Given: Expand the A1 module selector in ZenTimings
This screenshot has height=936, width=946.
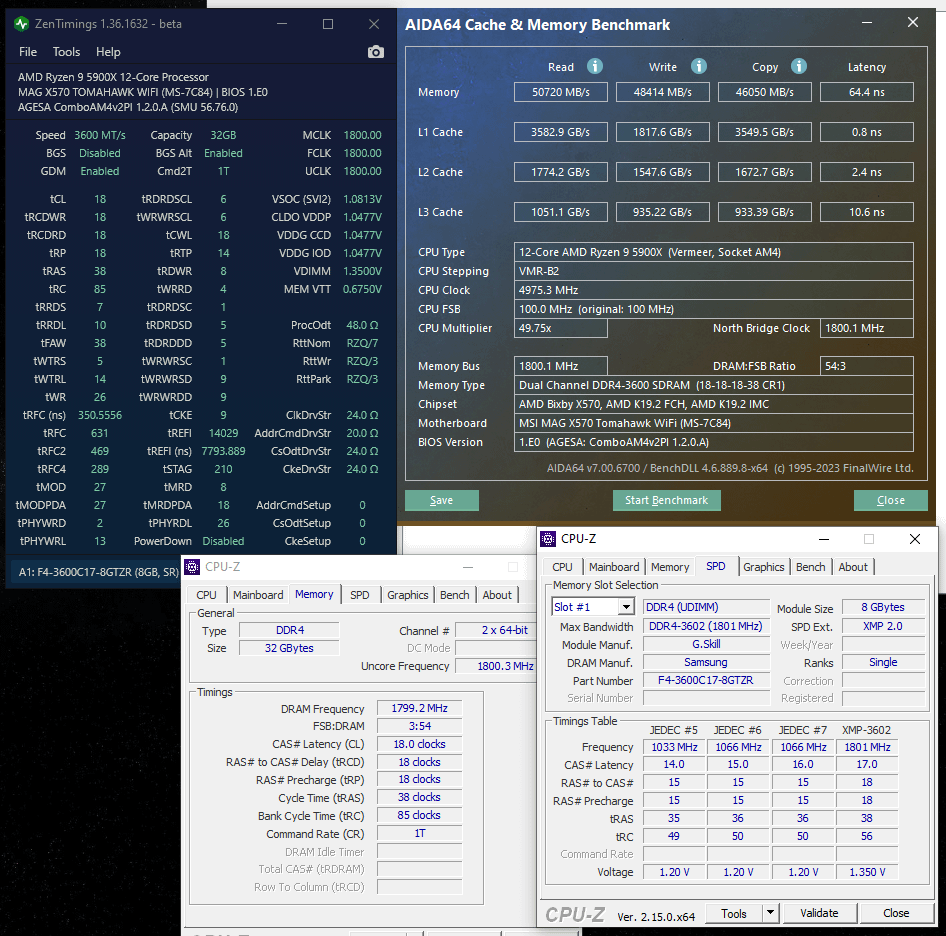Looking at the screenshot, I should click(98, 571).
